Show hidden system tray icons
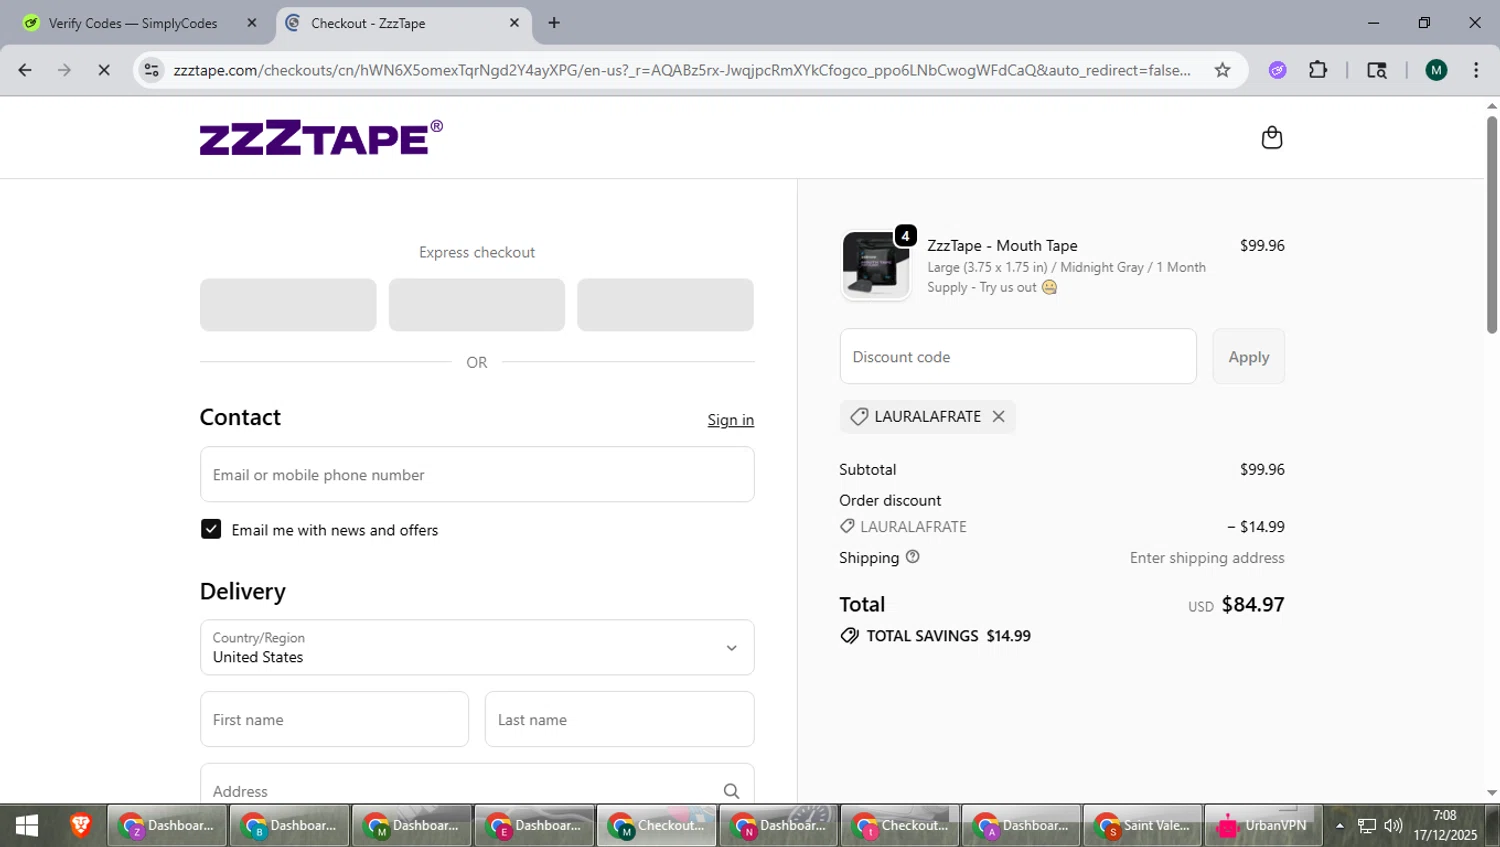This screenshot has height=847, width=1500. [1340, 826]
